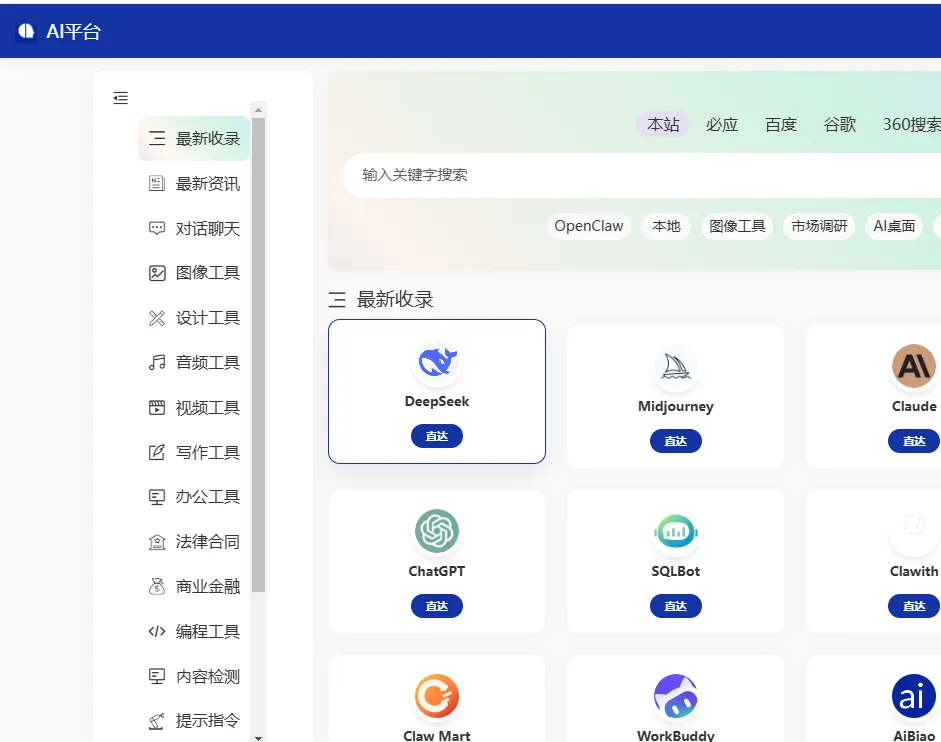This screenshot has width=941, height=742.
Task: Select the 百度 search source tab
Action: click(x=781, y=124)
